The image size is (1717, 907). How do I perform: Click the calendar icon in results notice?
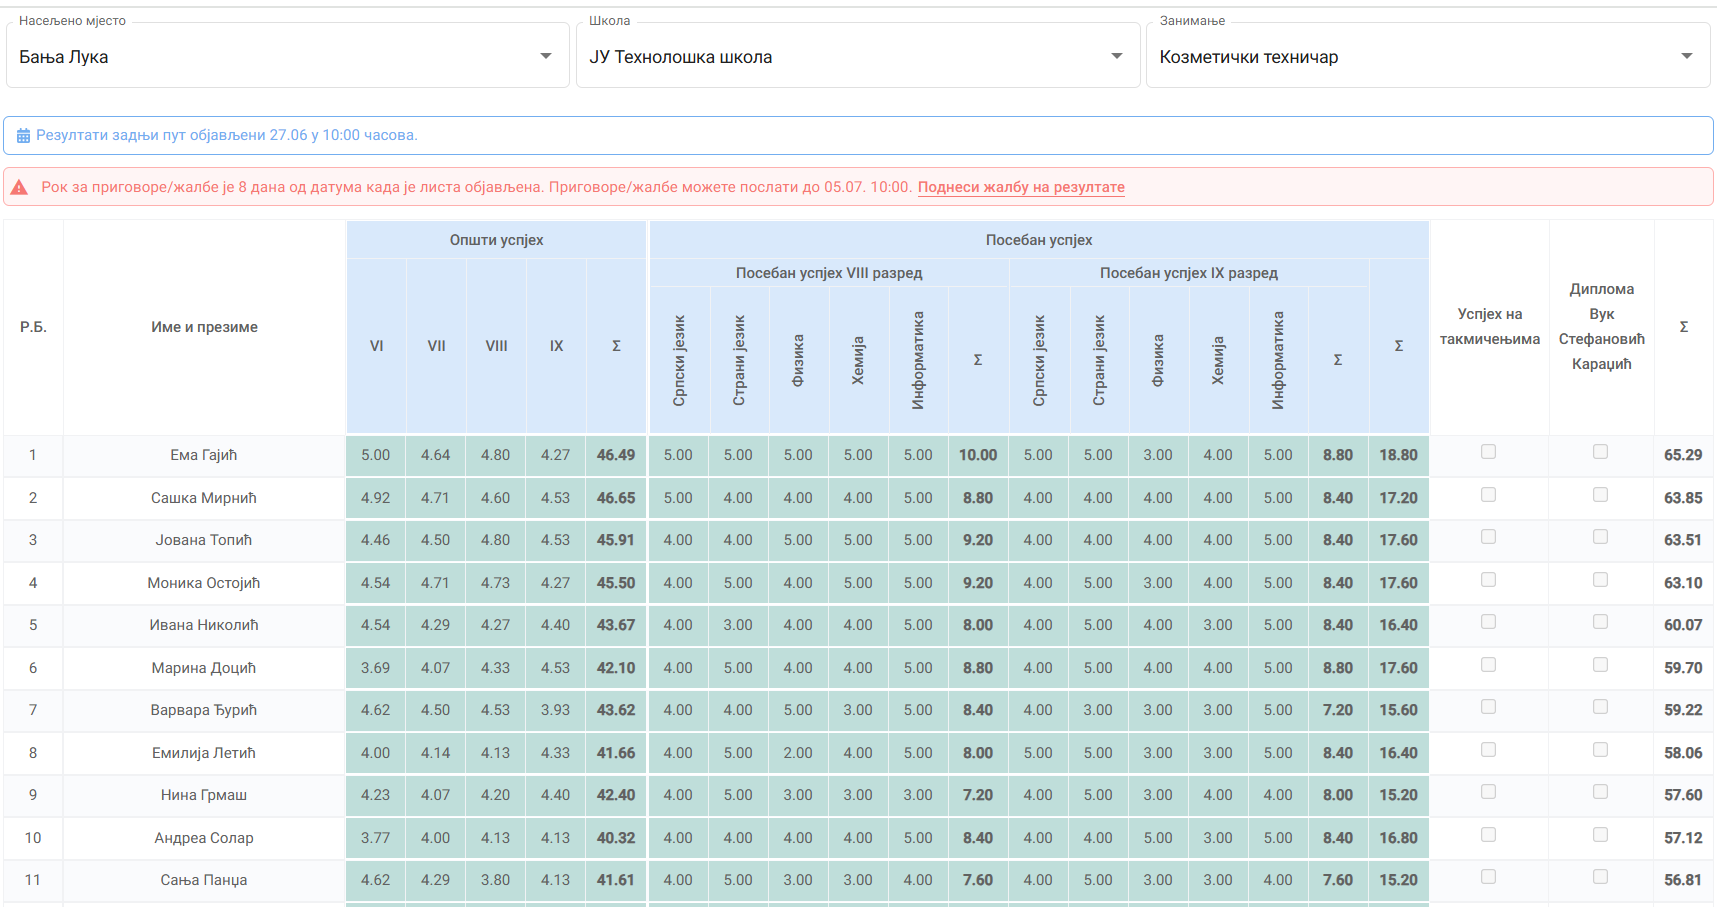[23, 136]
